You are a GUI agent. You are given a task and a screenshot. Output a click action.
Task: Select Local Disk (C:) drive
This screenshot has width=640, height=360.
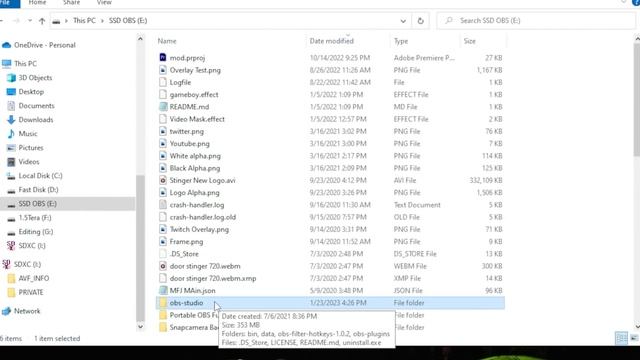click(x=40, y=176)
